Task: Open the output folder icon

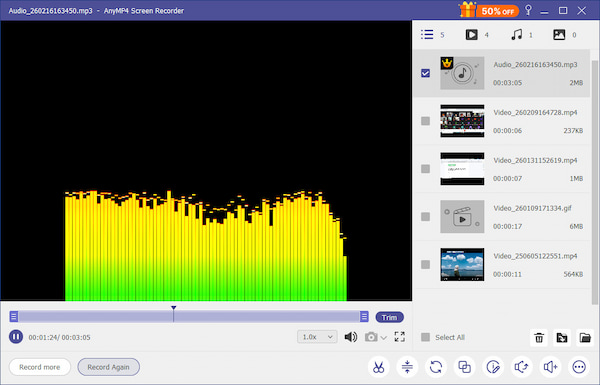Action: [585, 338]
